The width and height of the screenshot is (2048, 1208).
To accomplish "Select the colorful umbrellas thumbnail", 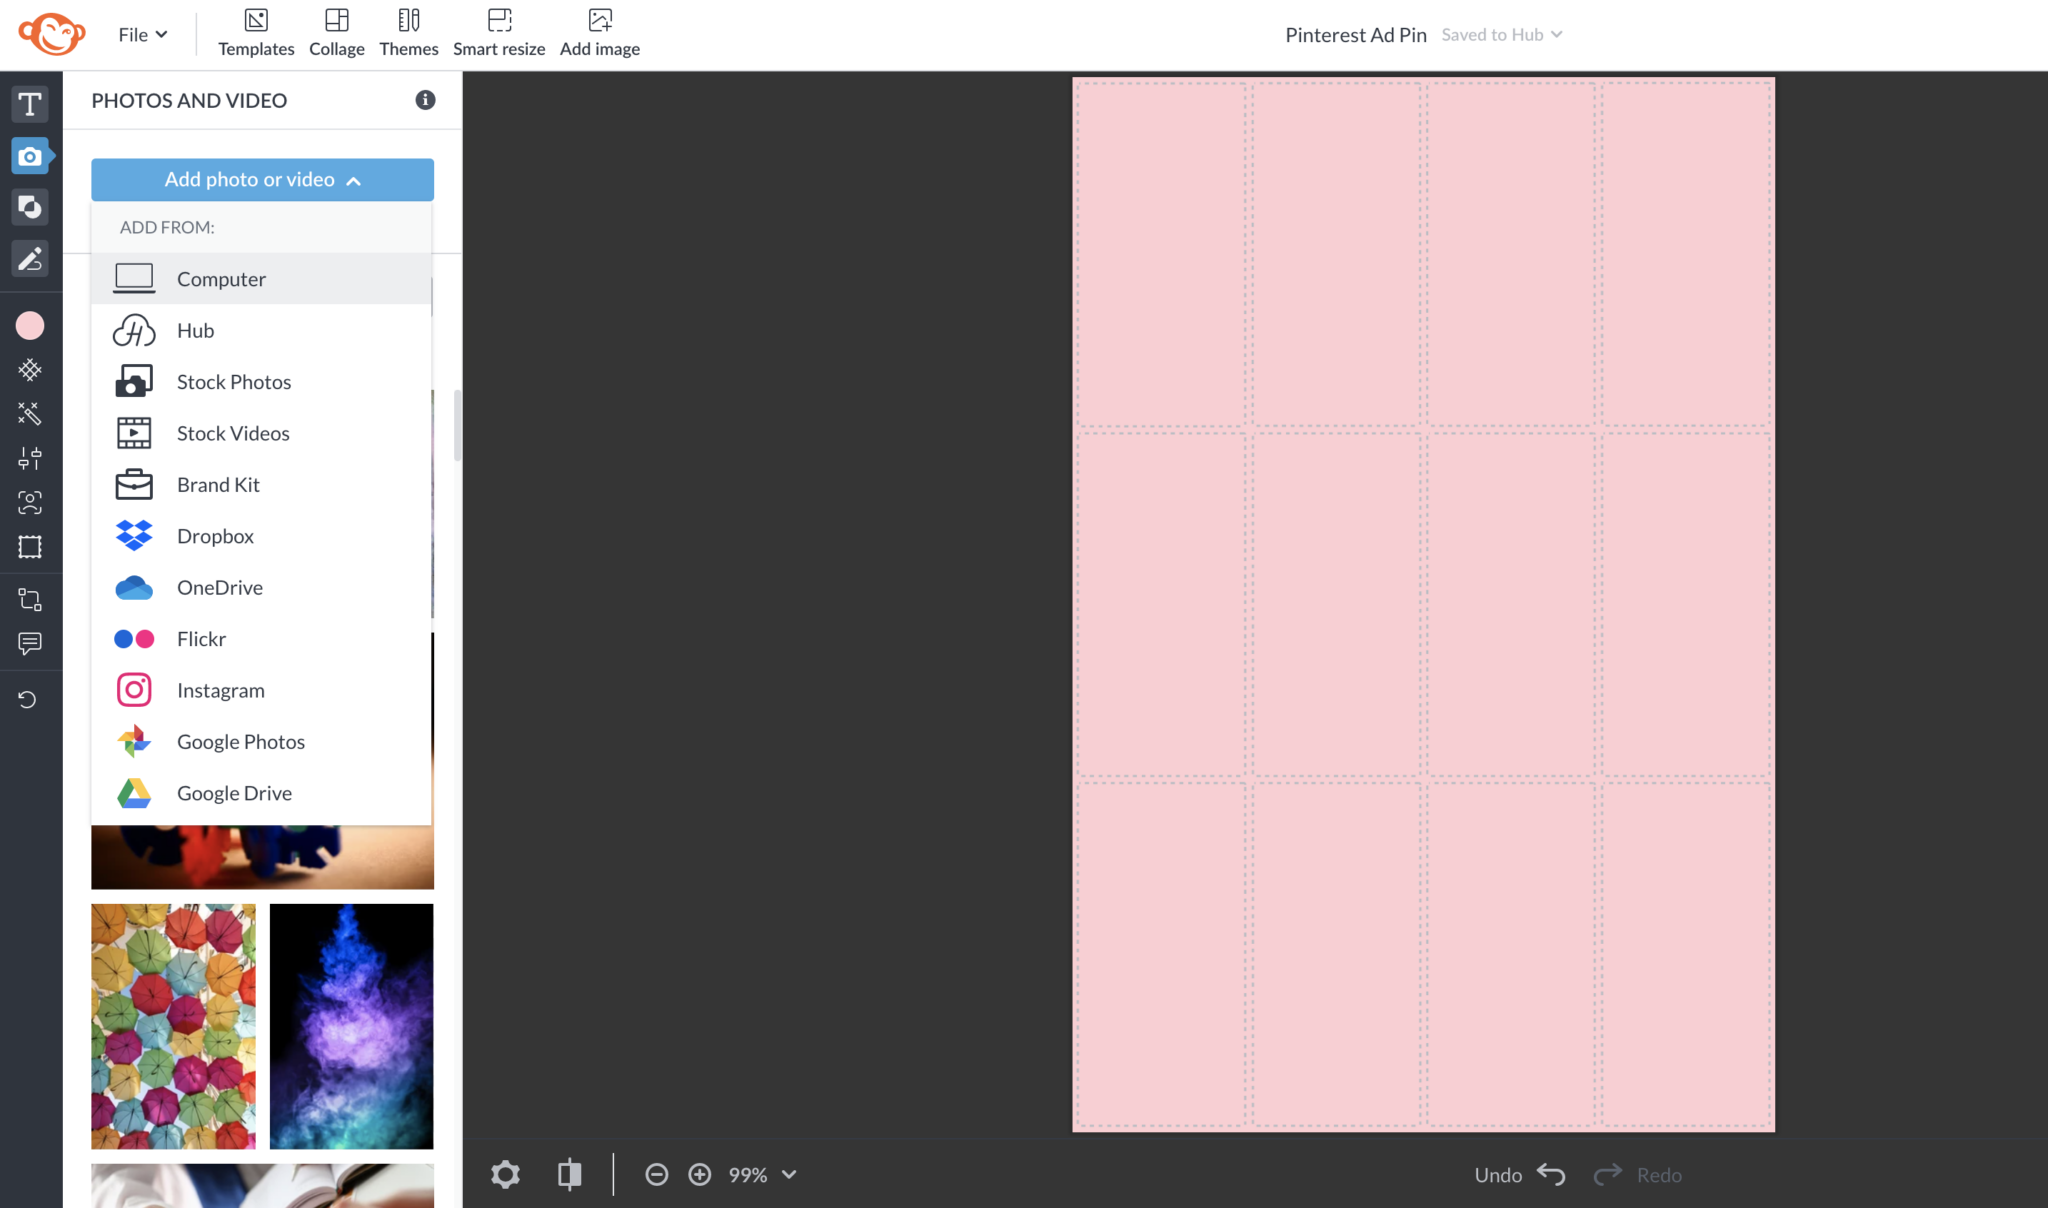I will click(x=172, y=1026).
